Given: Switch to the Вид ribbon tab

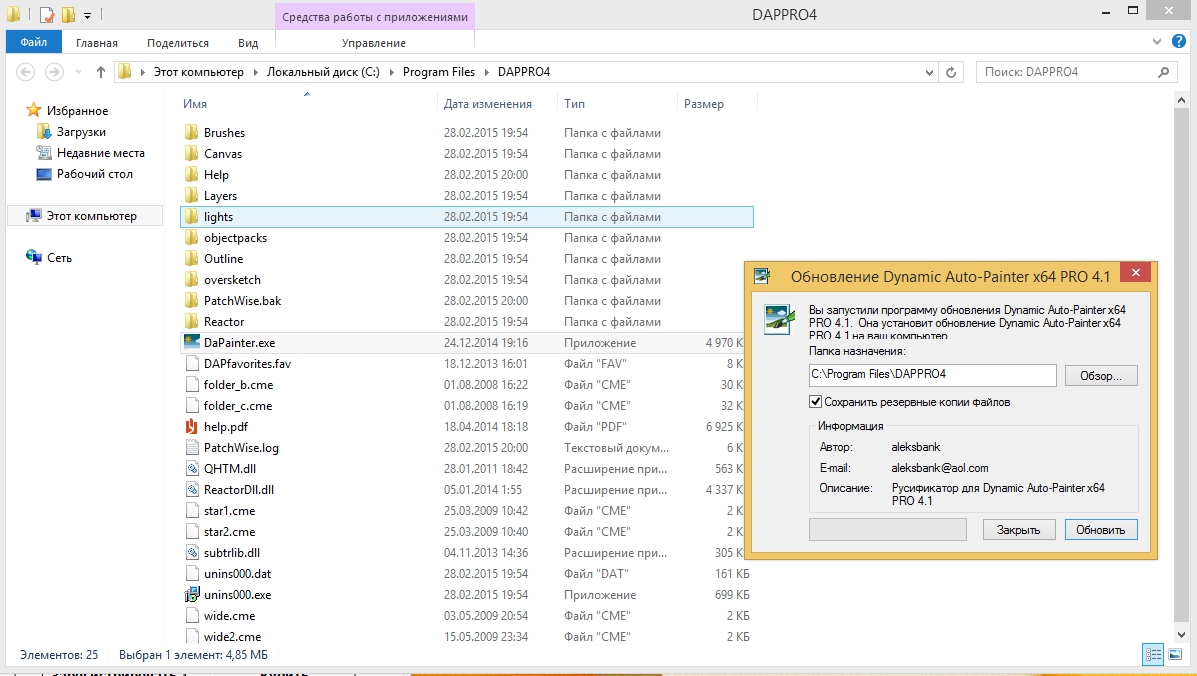Looking at the screenshot, I should pos(248,43).
